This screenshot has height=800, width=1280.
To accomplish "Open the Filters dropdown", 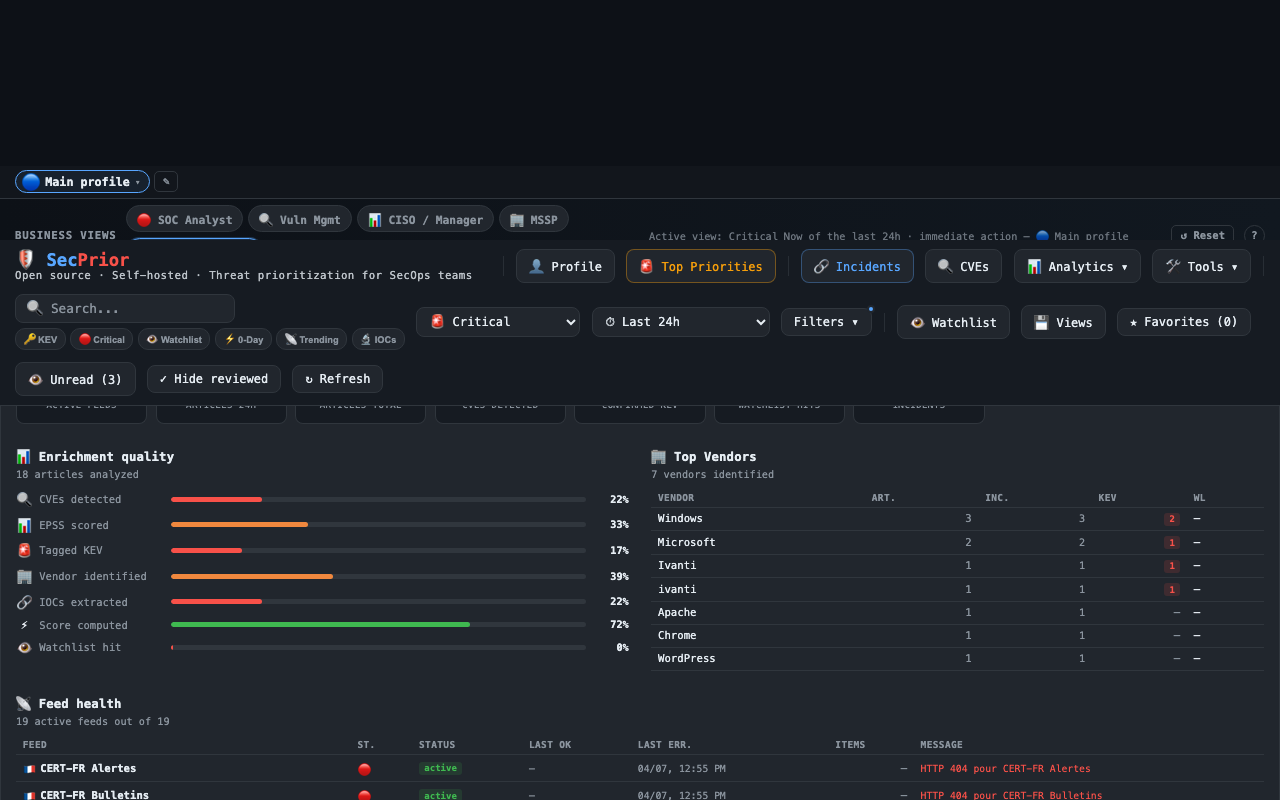I will pyautogui.click(x=826, y=322).
